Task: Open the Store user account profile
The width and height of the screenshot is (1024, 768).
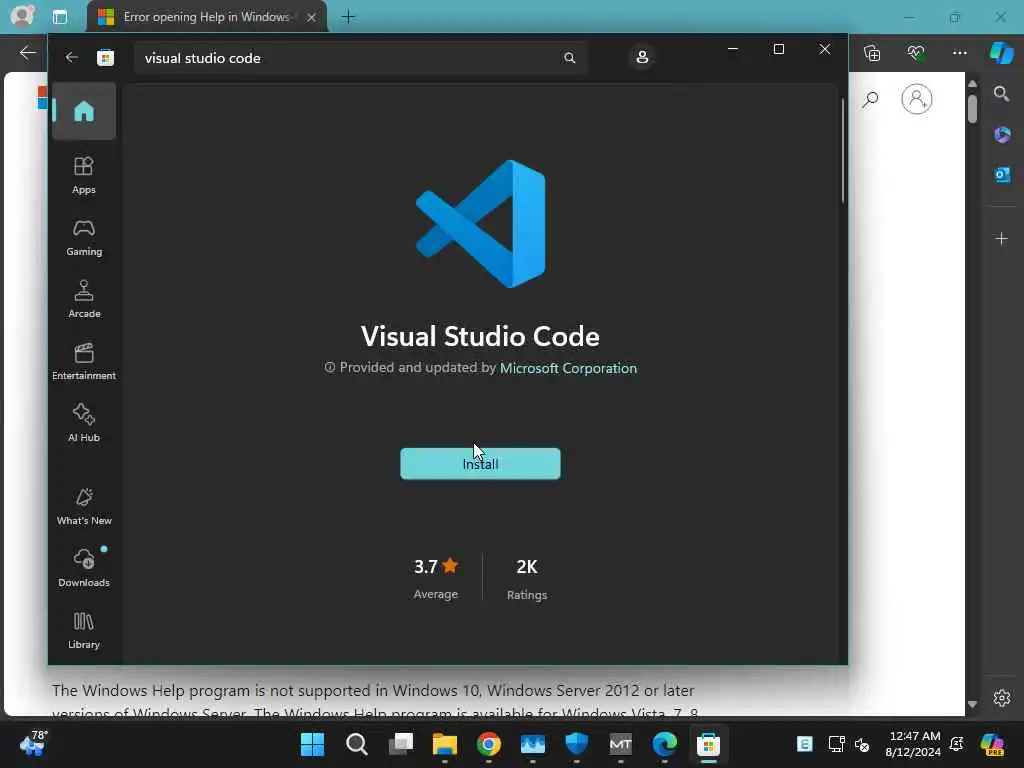Action: (642, 57)
